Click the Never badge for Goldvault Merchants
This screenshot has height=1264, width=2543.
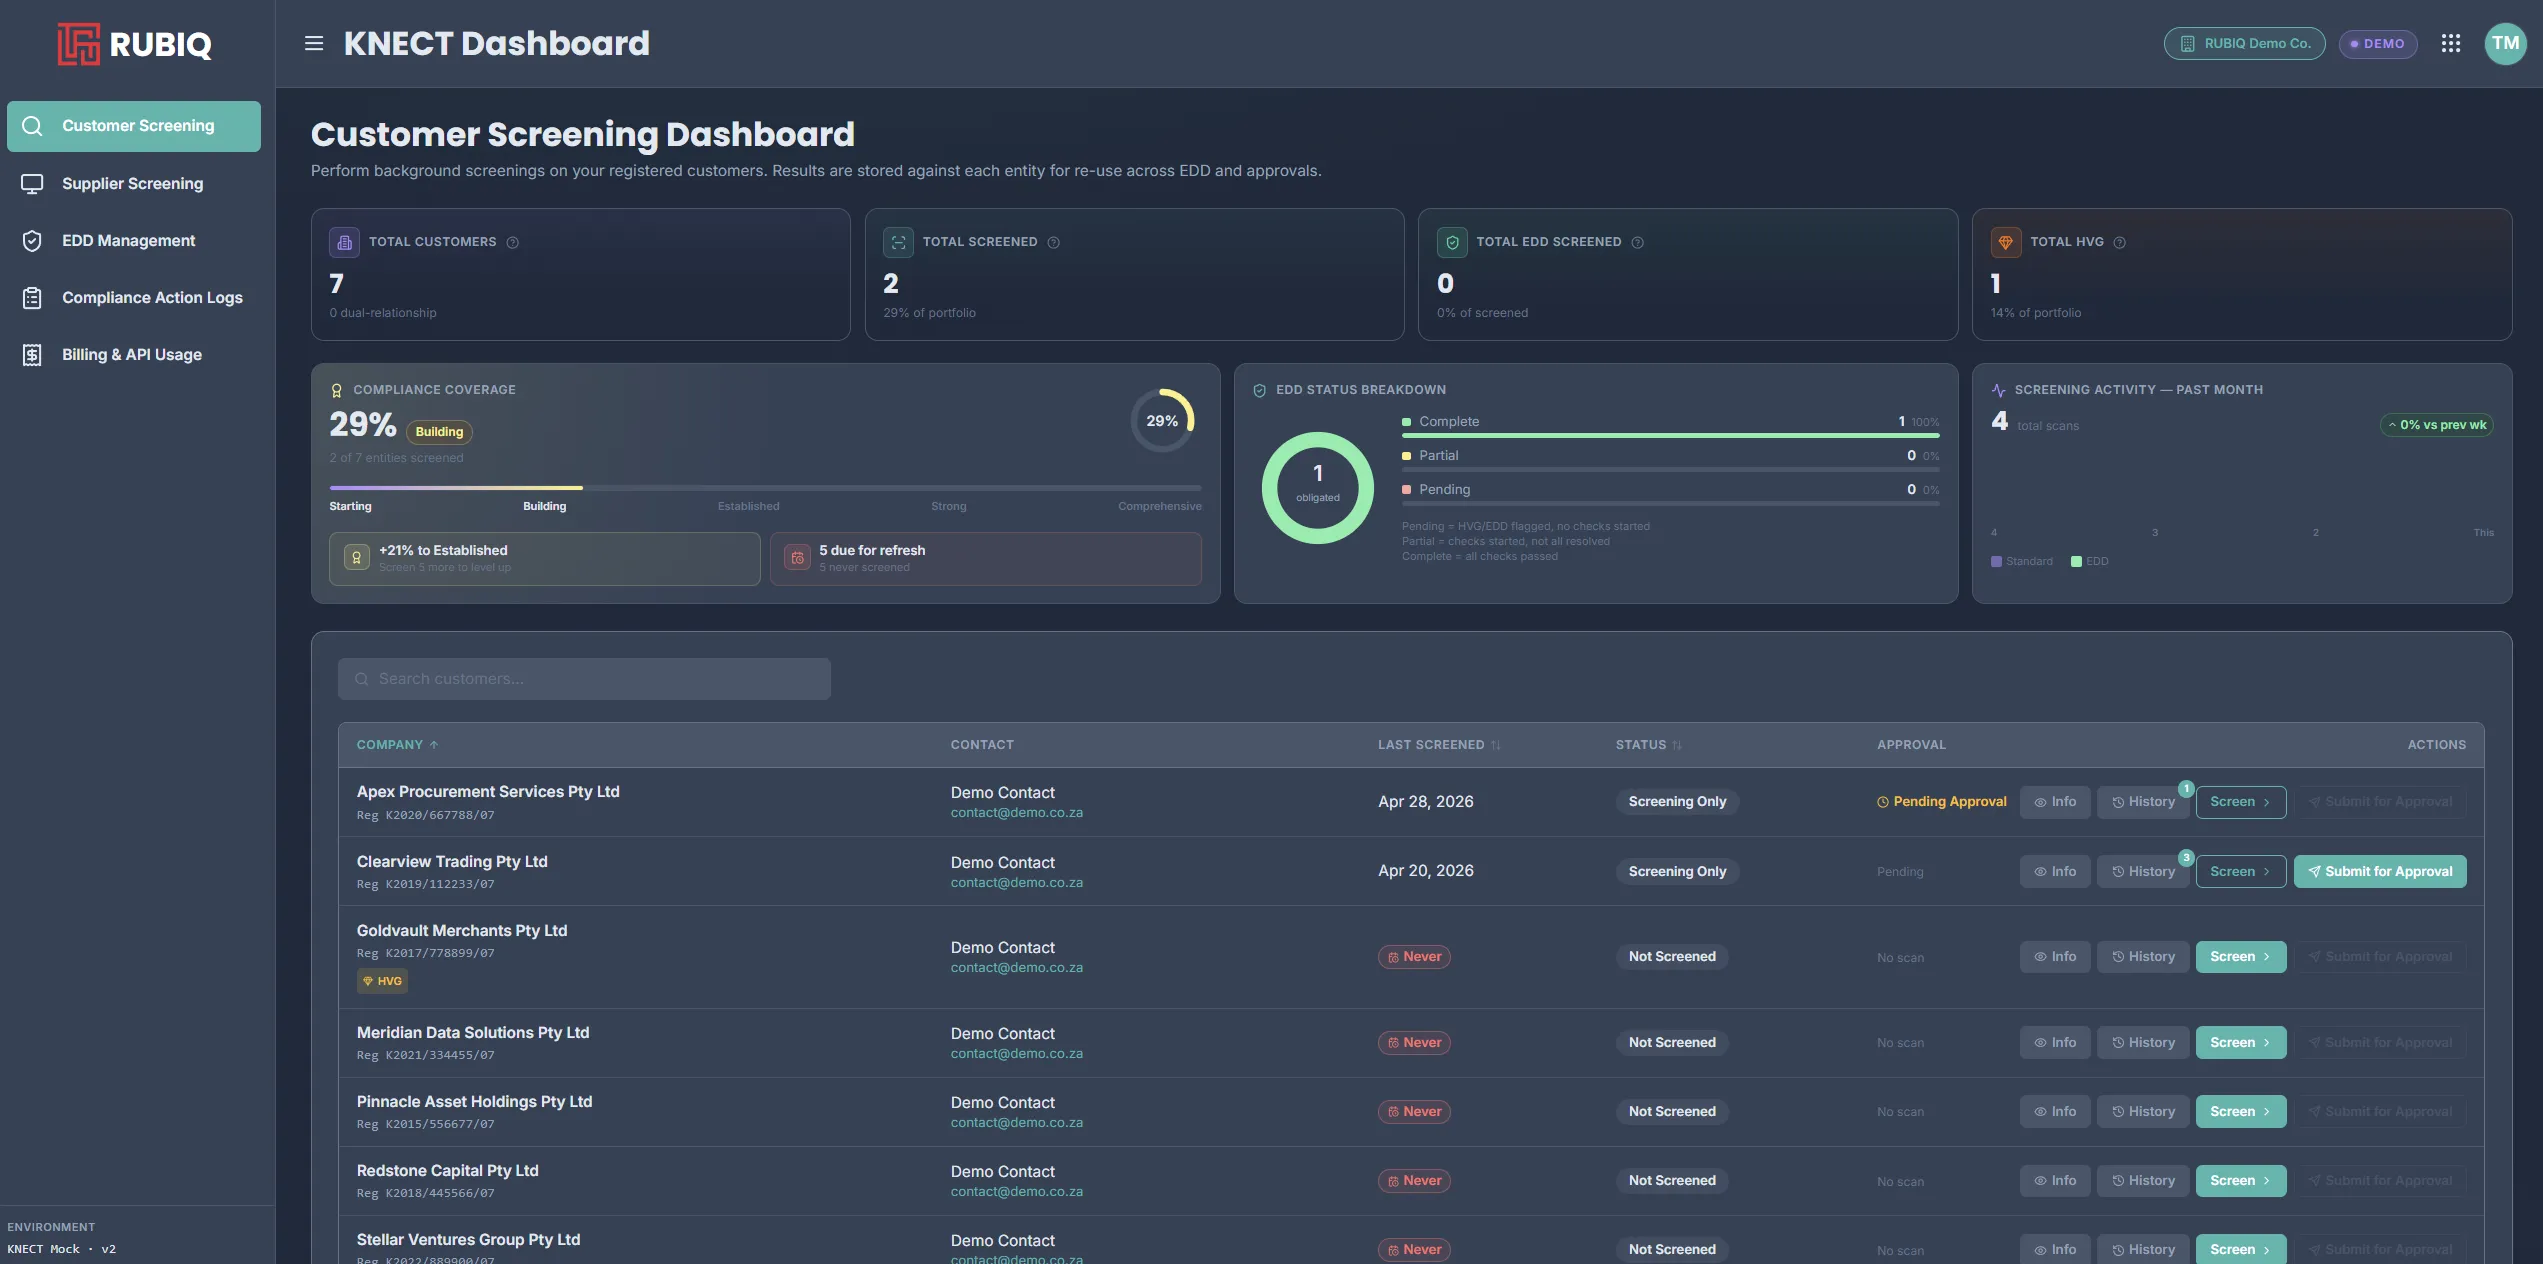tap(1414, 957)
